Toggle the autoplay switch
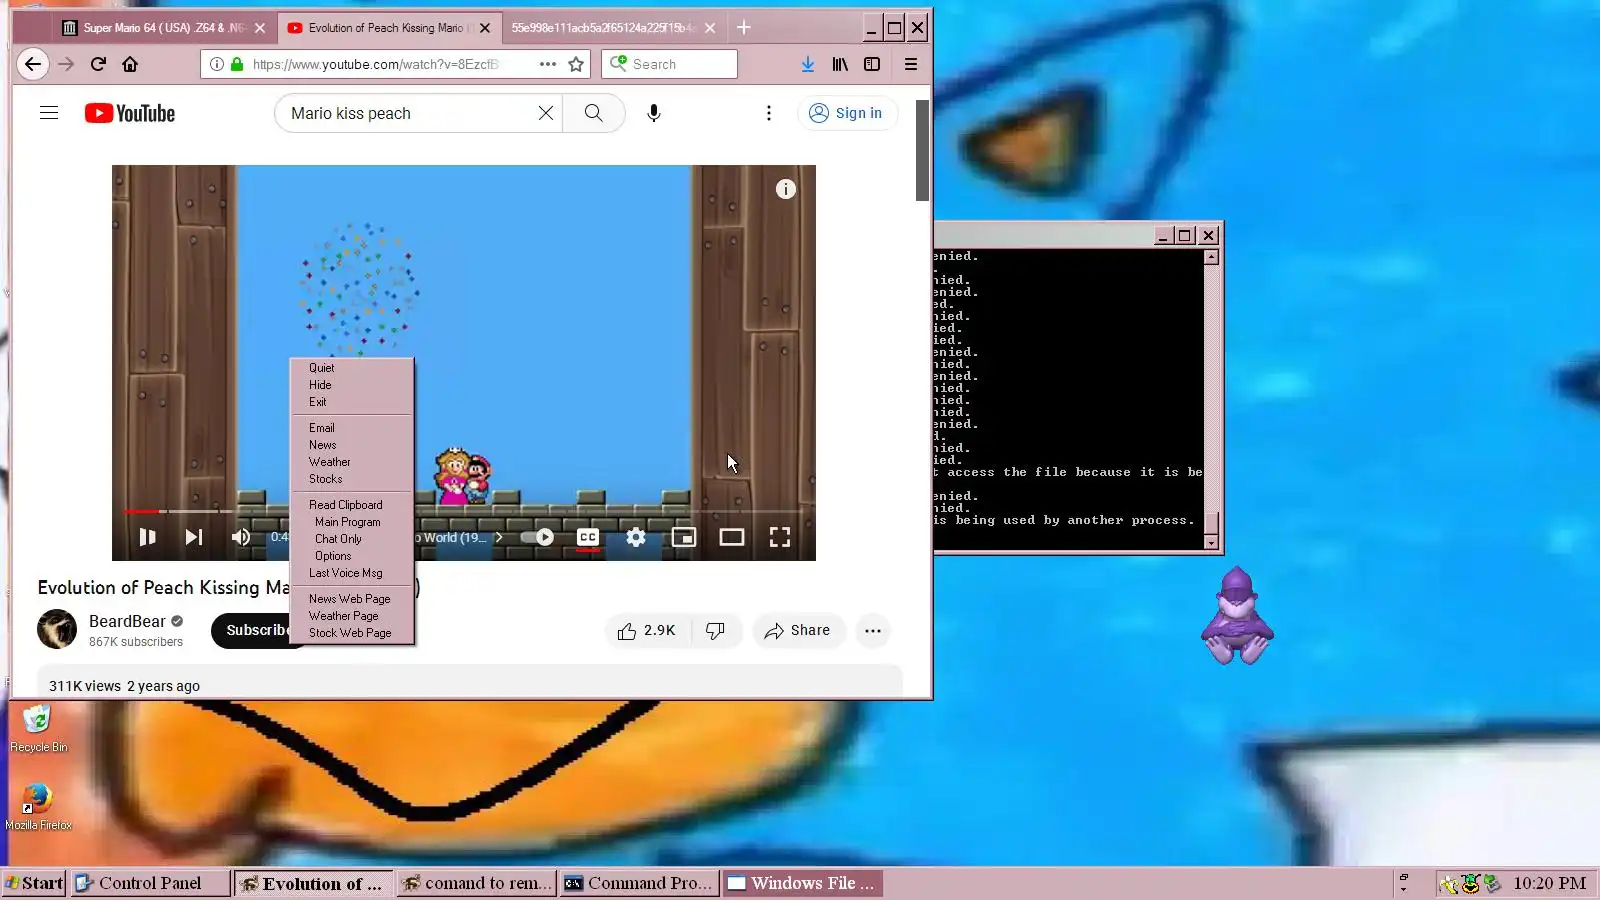Screen dimensions: 1600x900 click(x=538, y=537)
